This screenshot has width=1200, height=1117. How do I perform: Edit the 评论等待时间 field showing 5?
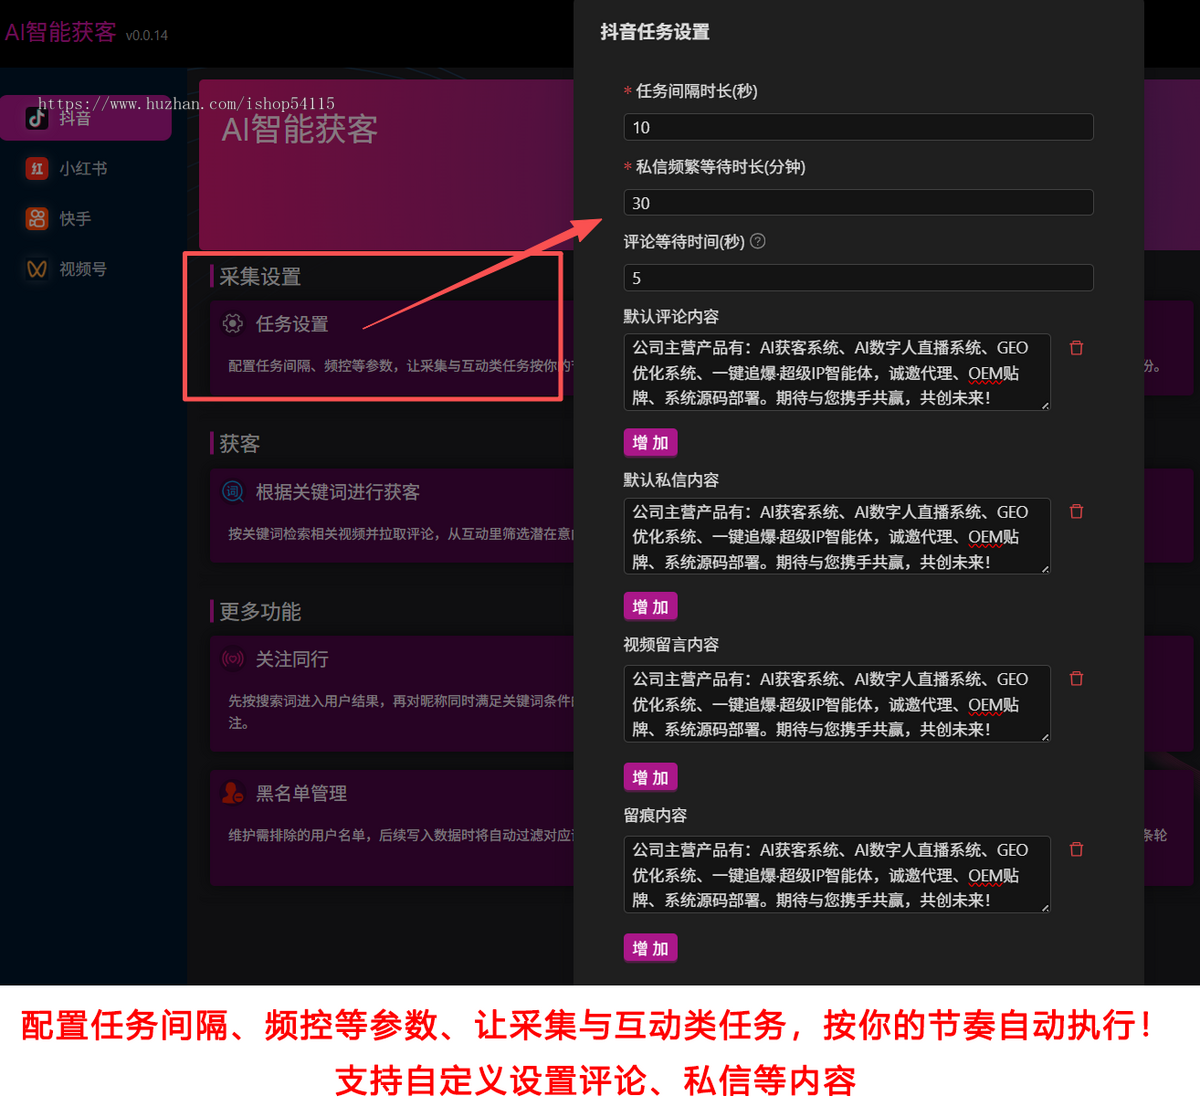(x=858, y=278)
